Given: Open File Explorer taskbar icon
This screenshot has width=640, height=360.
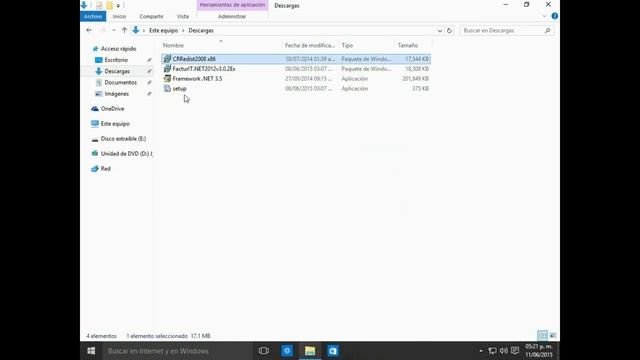Looking at the screenshot, I should point(310,351).
